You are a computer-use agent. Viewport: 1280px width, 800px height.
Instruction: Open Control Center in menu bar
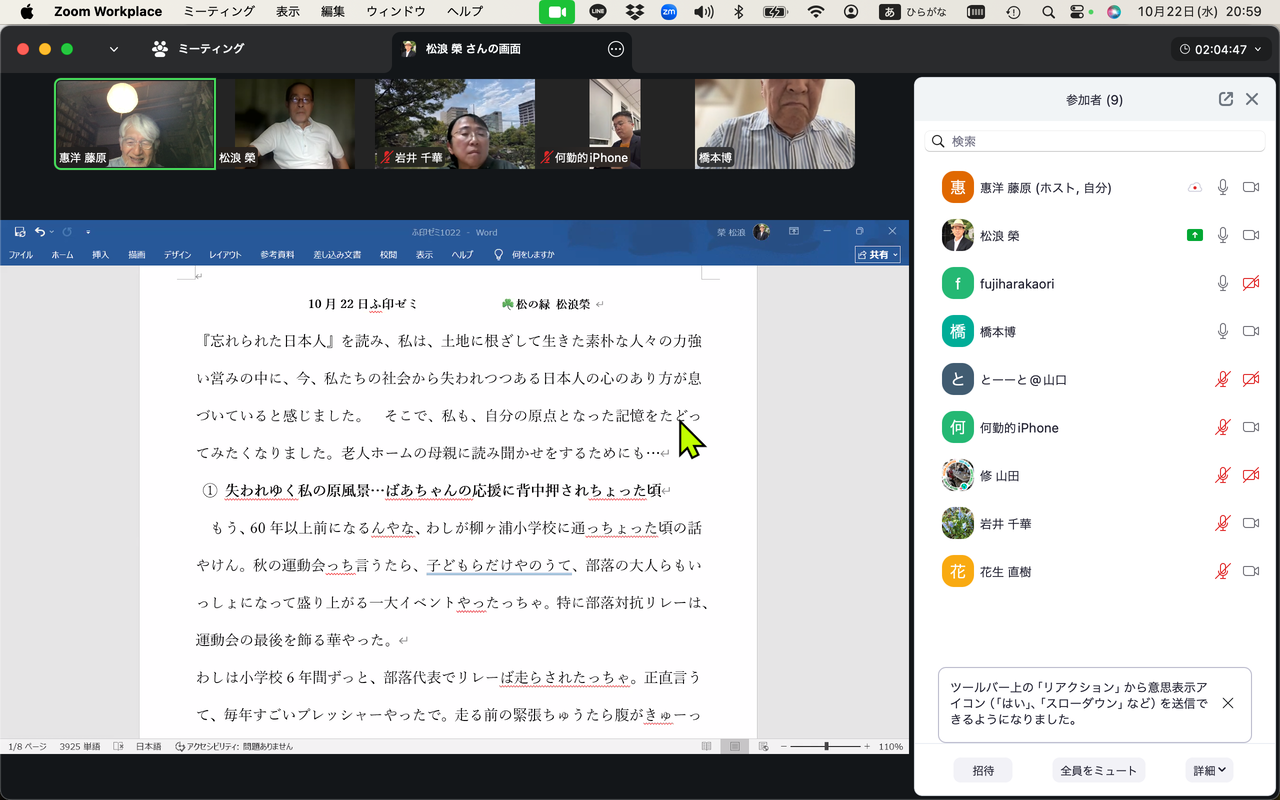[1077, 12]
